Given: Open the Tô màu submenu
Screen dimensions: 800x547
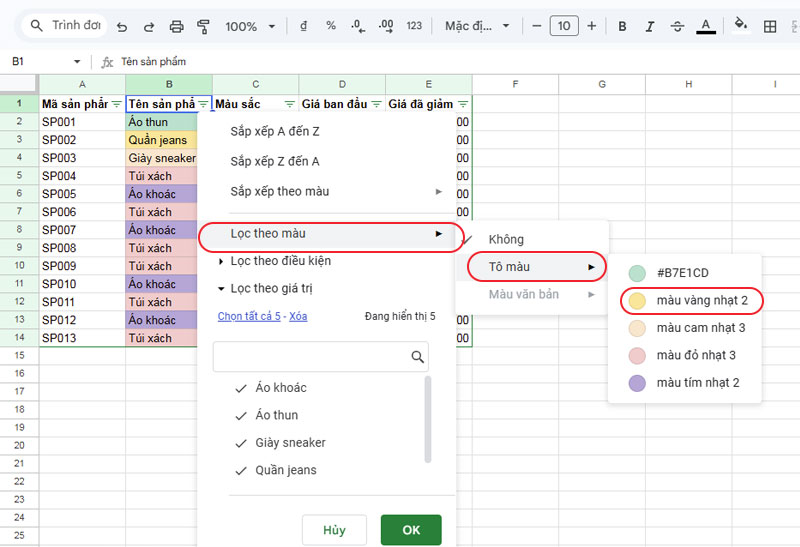Looking at the screenshot, I should (537, 267).
